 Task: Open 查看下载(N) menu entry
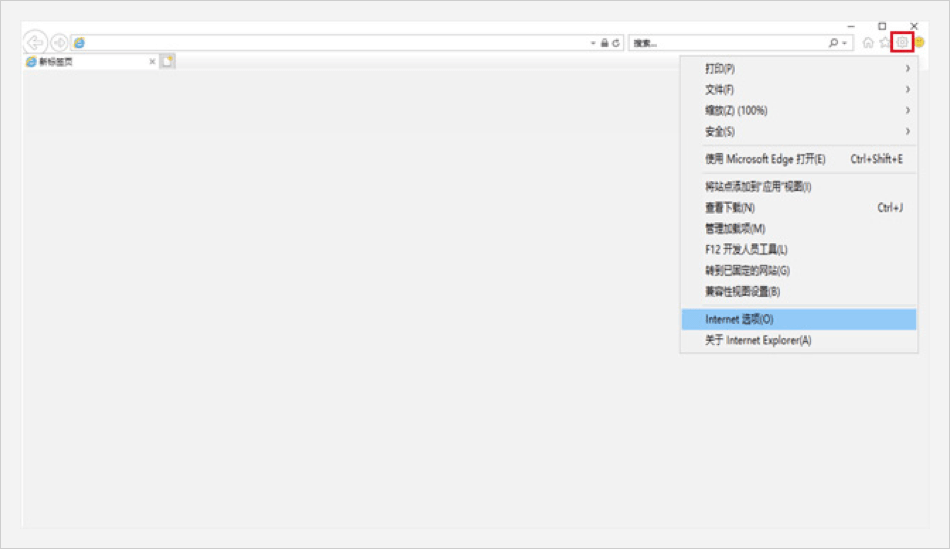pyautogui.click(x=730, y=208)
